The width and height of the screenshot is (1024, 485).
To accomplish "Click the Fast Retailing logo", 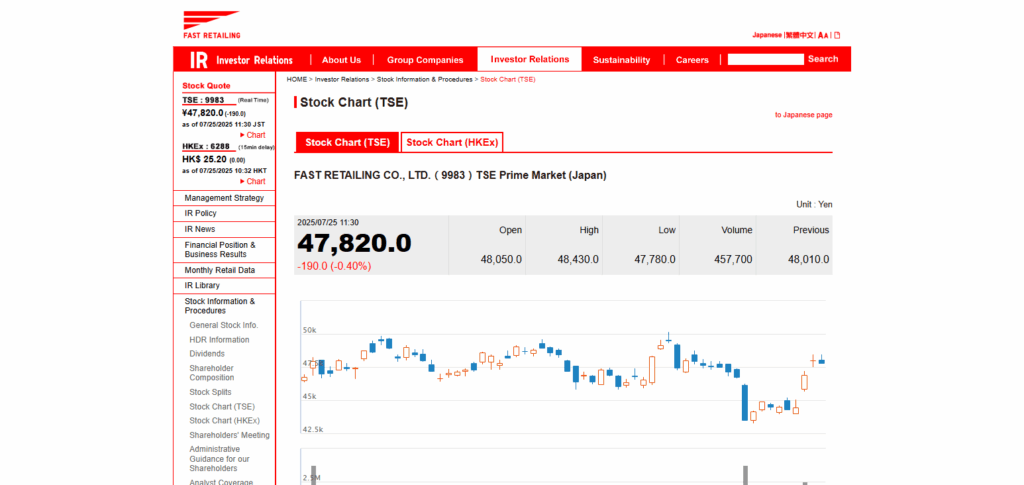I will click(212, 25).
